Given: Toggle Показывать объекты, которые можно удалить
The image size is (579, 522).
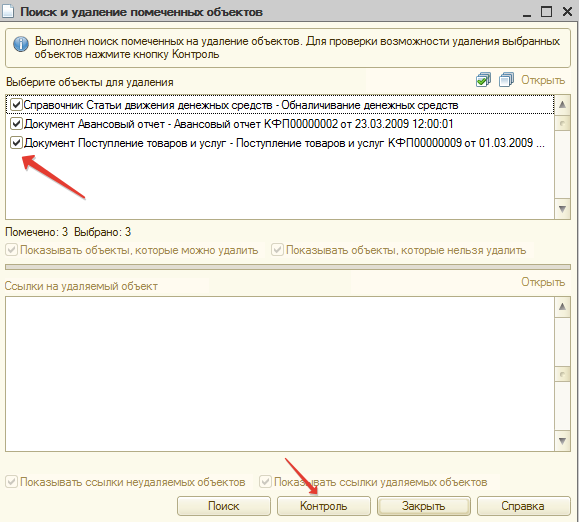Looking at the screenshot, I should point(11,250).
